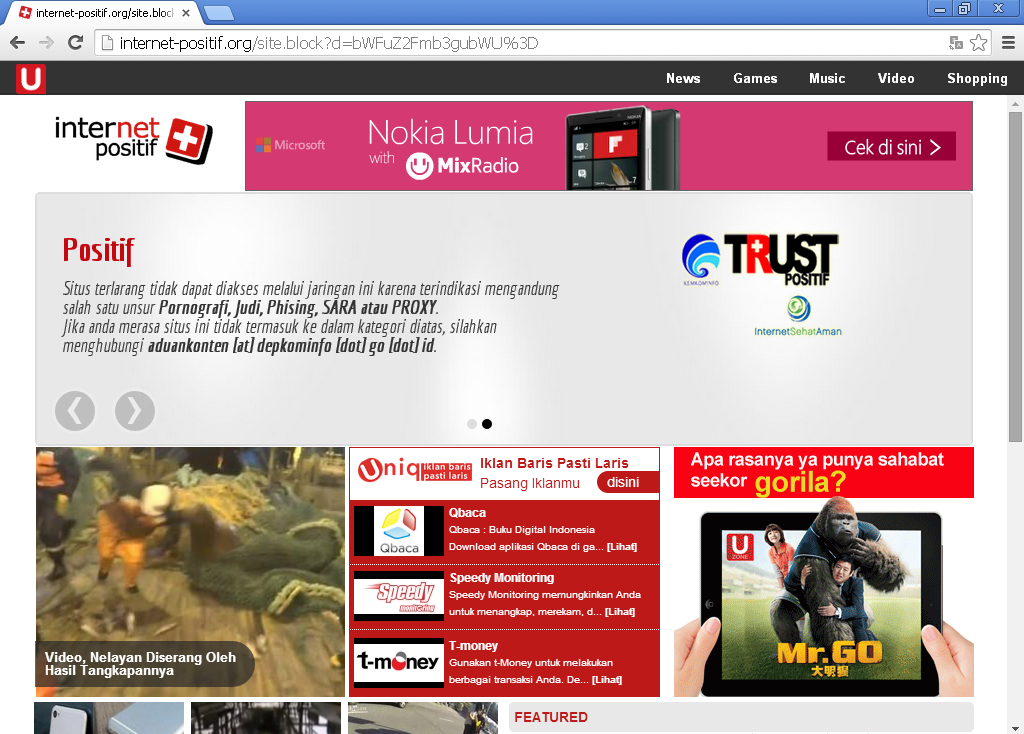Open the Shopping menu item
This screenshot has height=734, width=1024.
tap(977, 79)
